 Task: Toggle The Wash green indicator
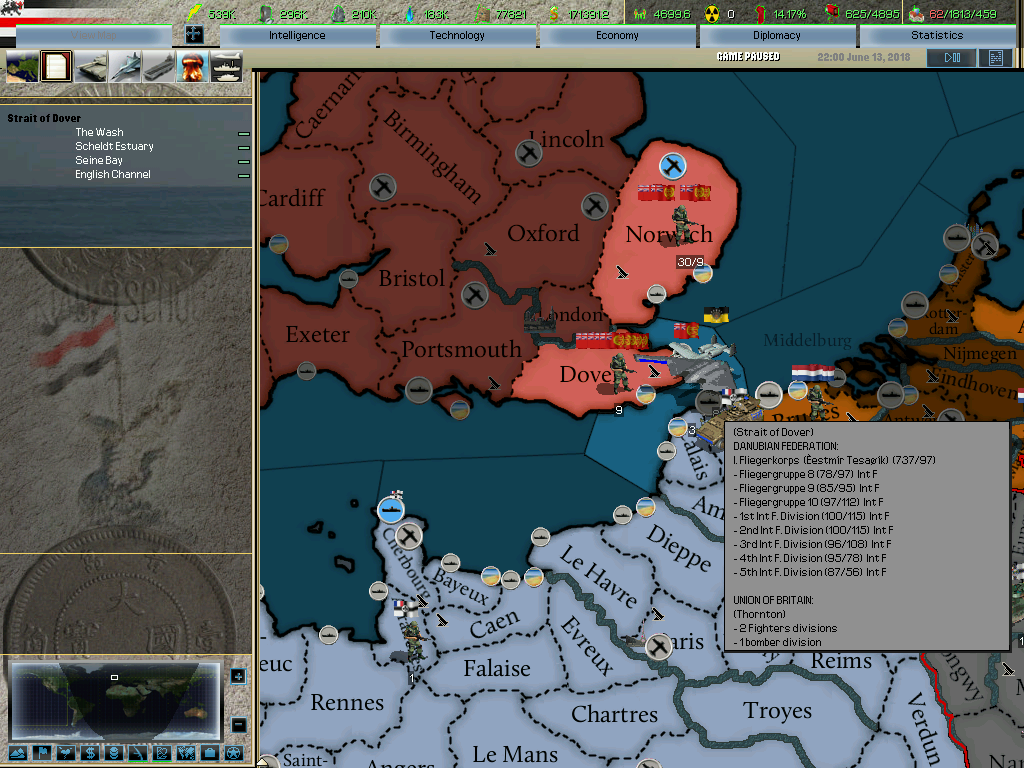point(243,133)
